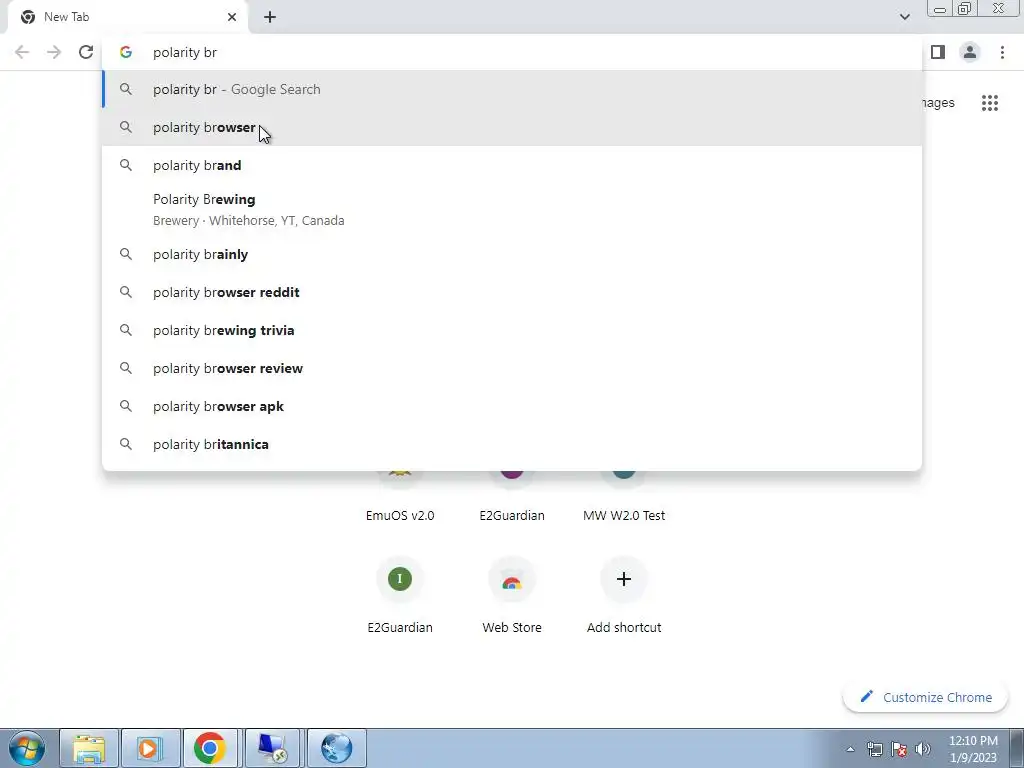Choose the 'polarity brand' suggestion
This screenshot has height=768, width=1024.
coord(512,165)
